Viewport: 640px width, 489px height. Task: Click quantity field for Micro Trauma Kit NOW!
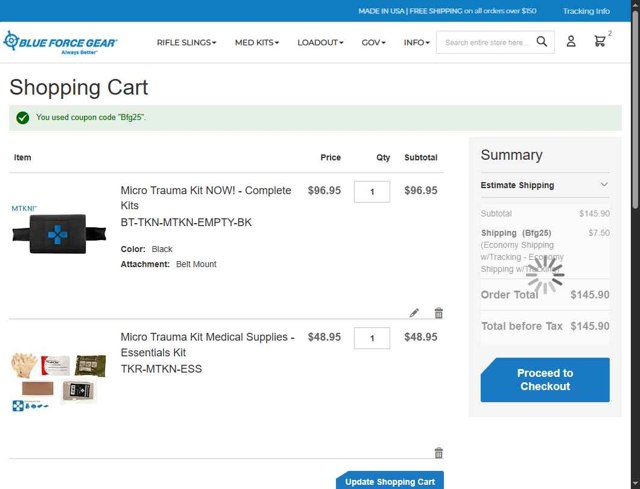pyautogui.click(x=372, y=191)
